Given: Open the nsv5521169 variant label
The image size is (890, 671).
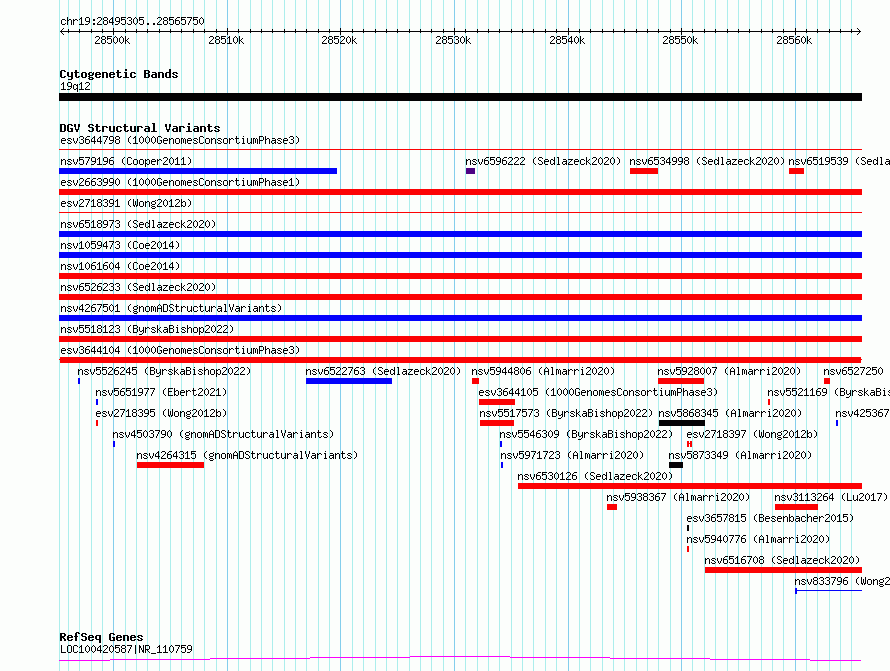Looking at the screenshot, I should (x=828, y=392).
